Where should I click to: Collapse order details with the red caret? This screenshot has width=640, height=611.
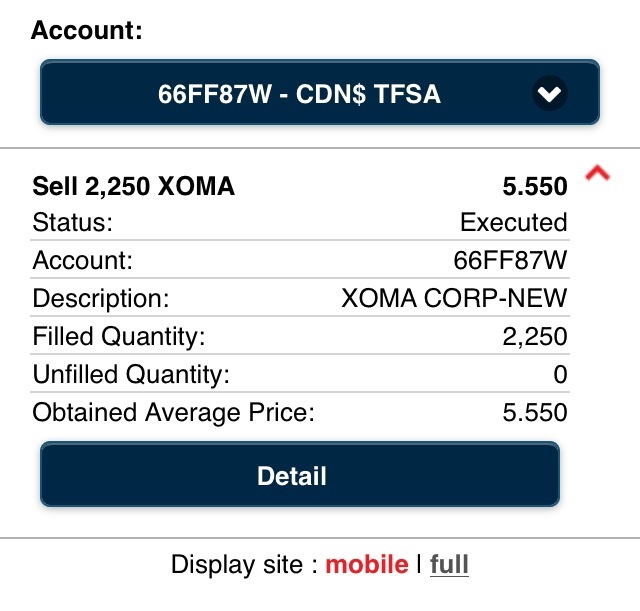[597, 175]
